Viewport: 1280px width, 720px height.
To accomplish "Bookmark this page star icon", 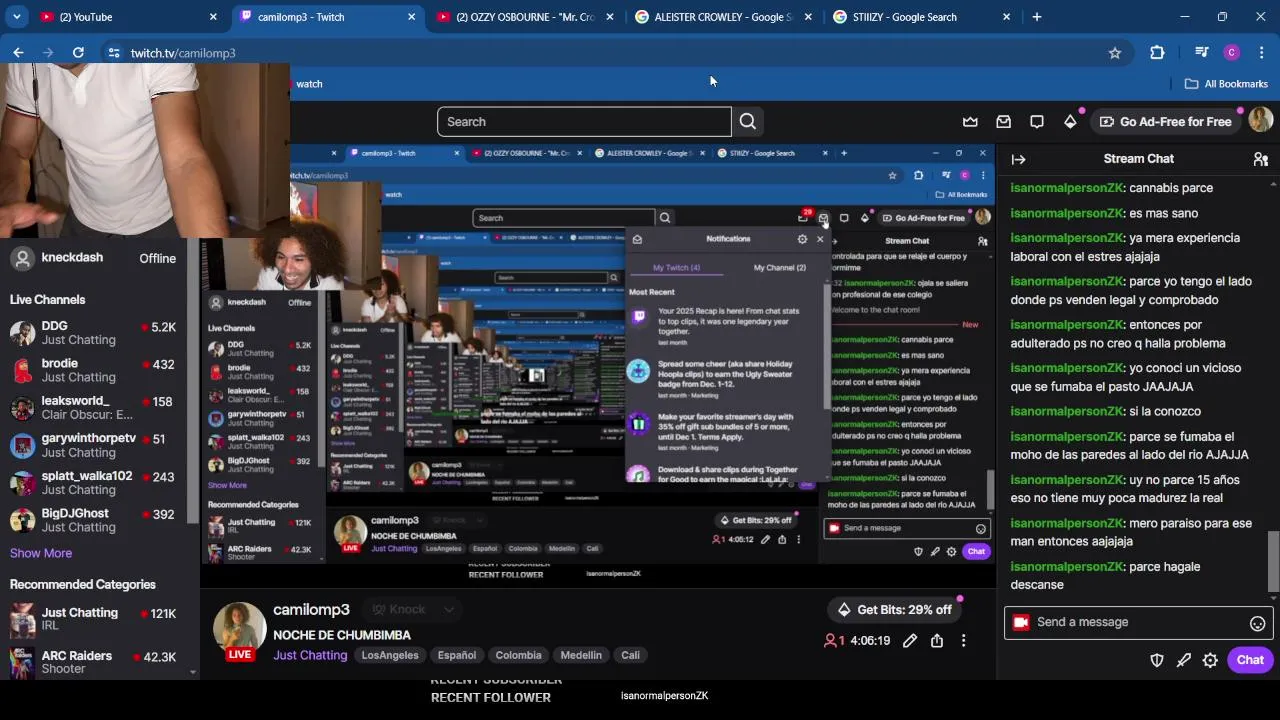I will pyautogui.click(x=1115, y=53).
